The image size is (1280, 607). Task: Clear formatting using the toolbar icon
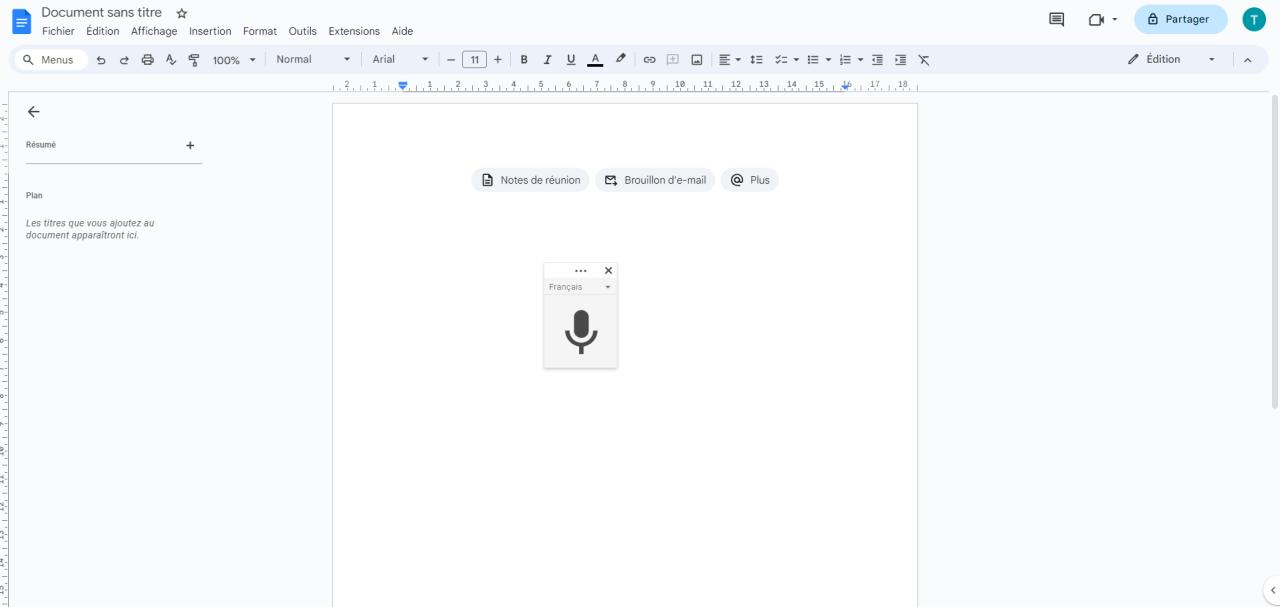923,59
